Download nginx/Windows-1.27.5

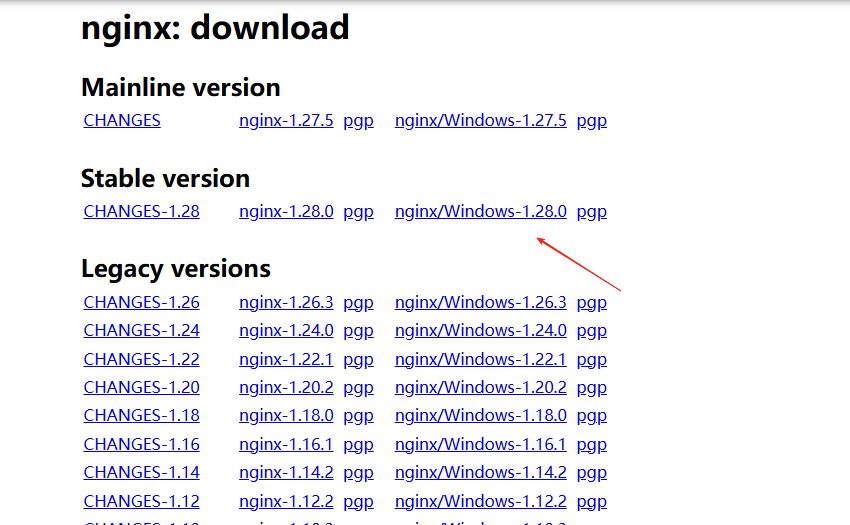click(480, 120)
